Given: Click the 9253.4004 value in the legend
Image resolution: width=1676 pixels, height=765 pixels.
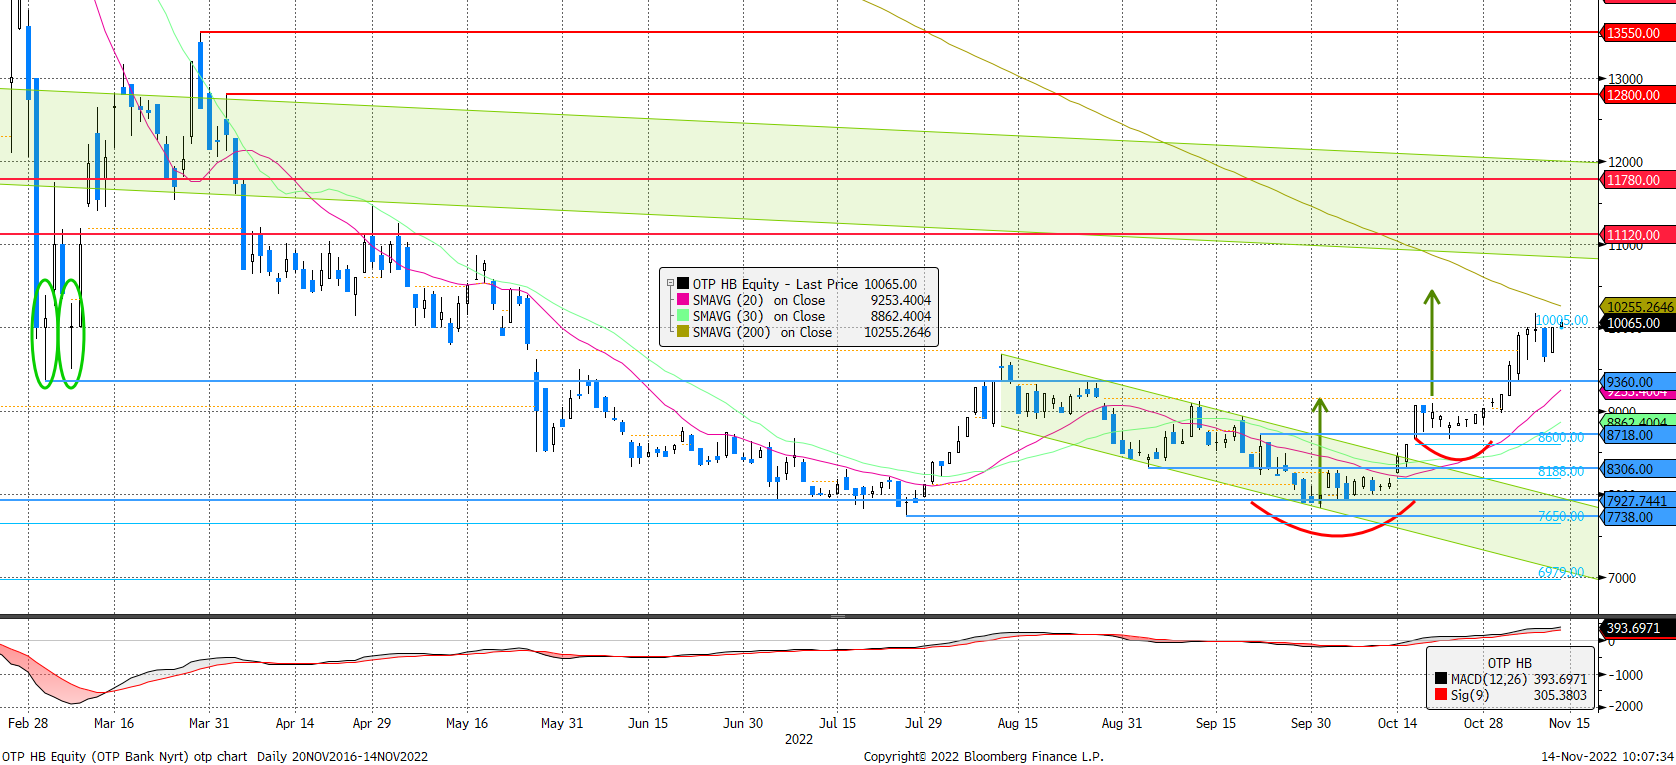Looking at the screenshot, I should click(x=900, y=300).
